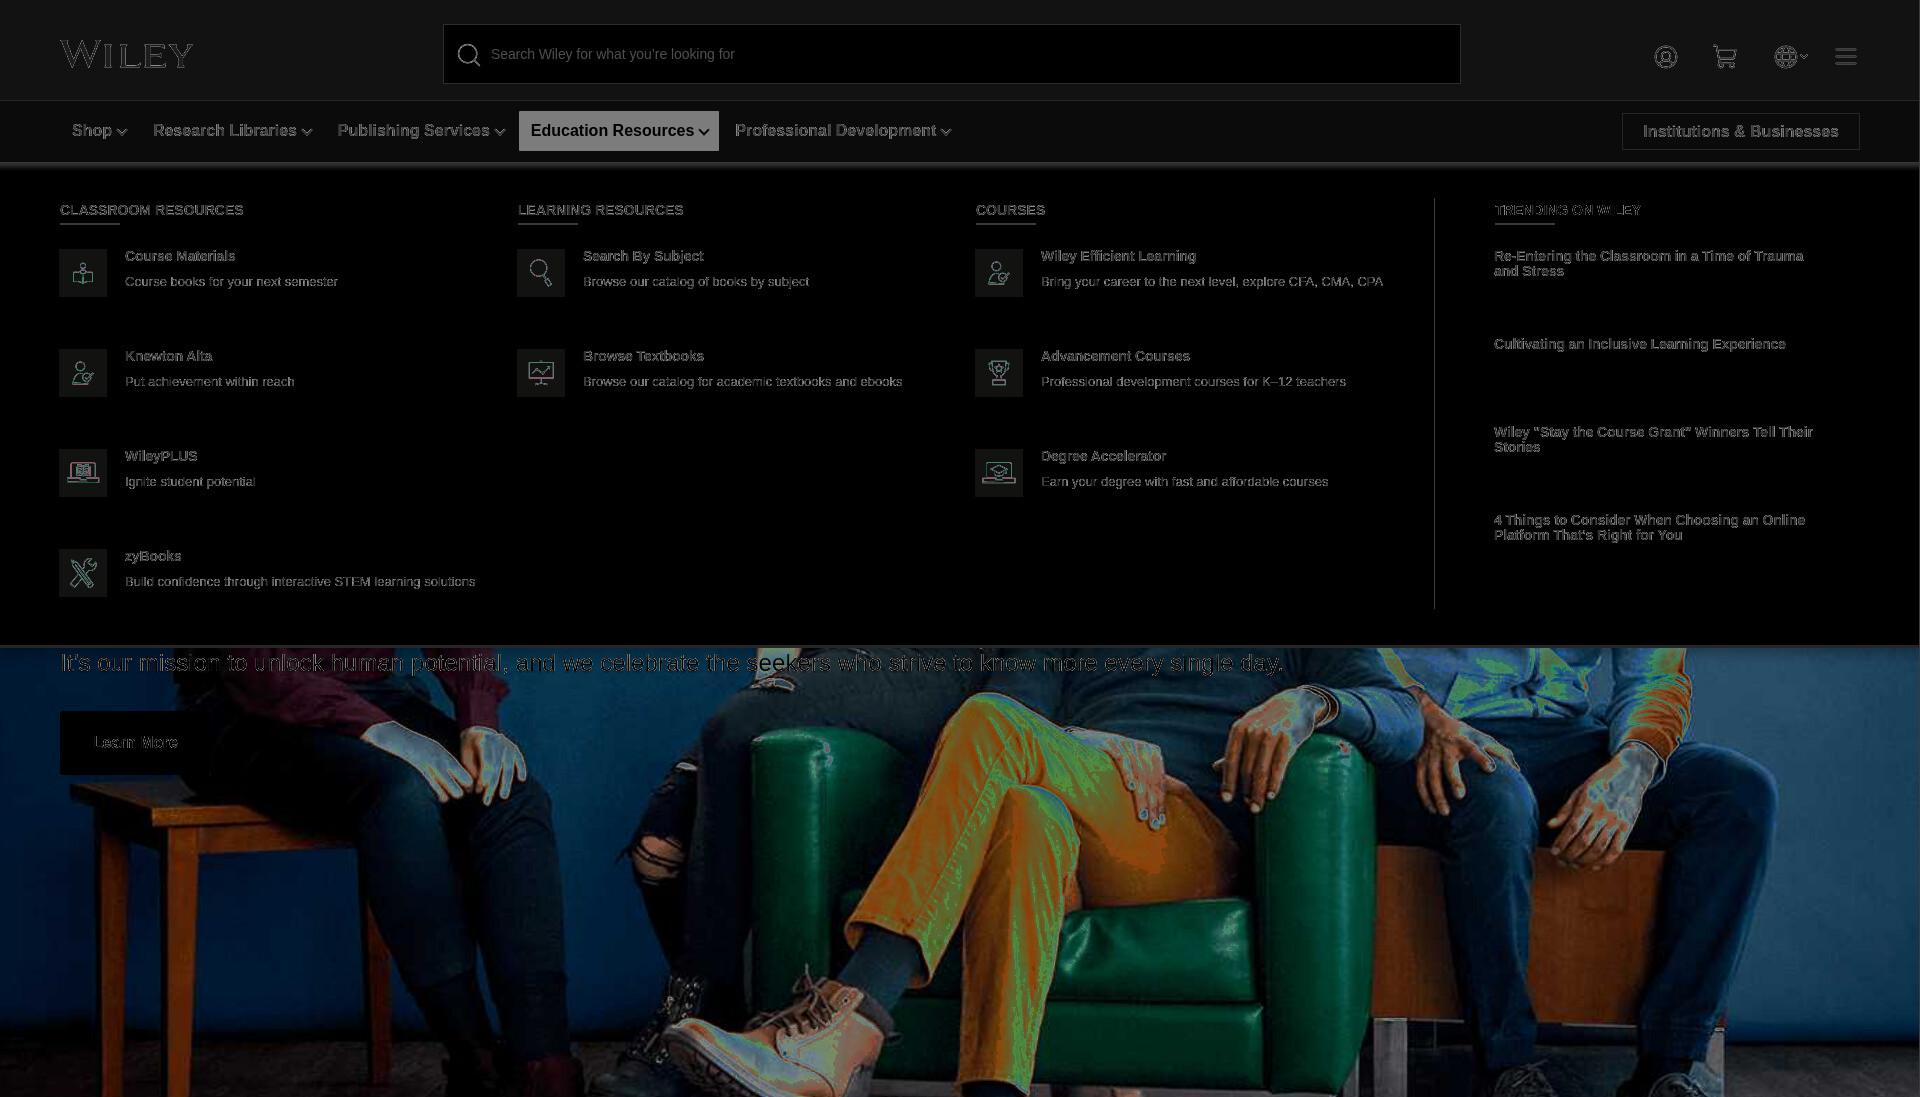
Task: Open the Search By Subject link
Action: click(643, 257)
